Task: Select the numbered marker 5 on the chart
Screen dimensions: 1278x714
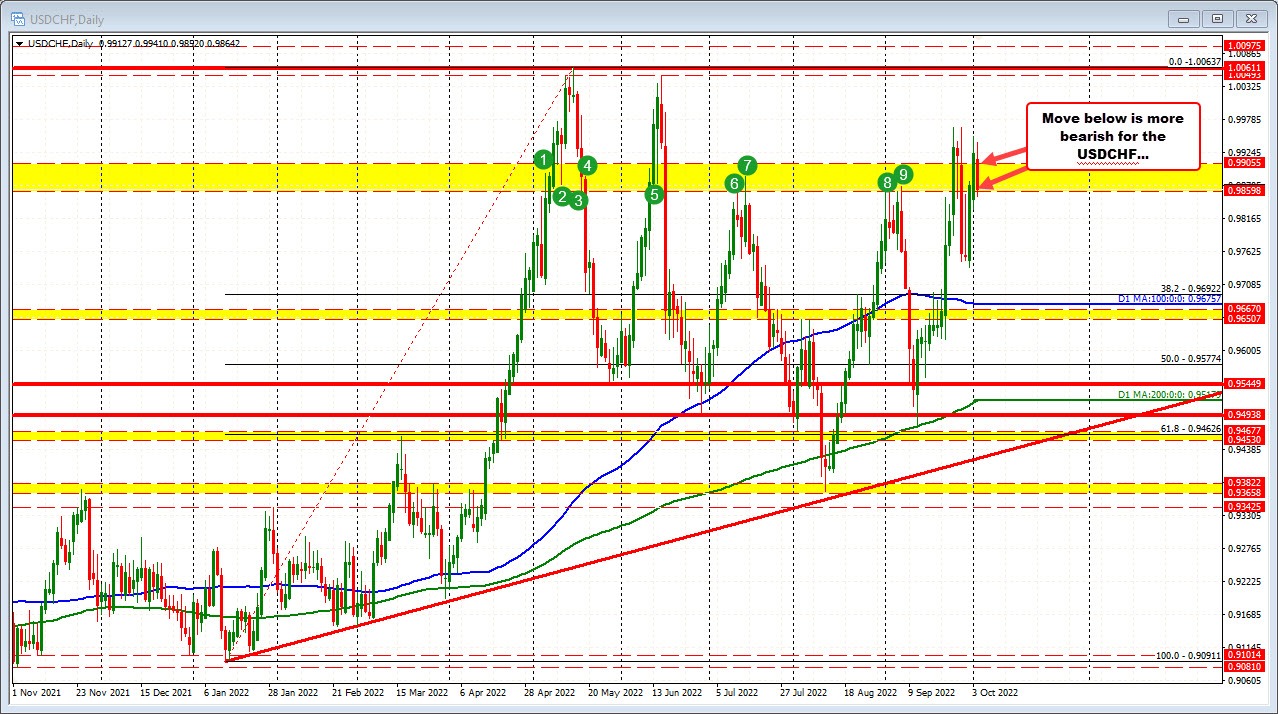Action: 656,194
